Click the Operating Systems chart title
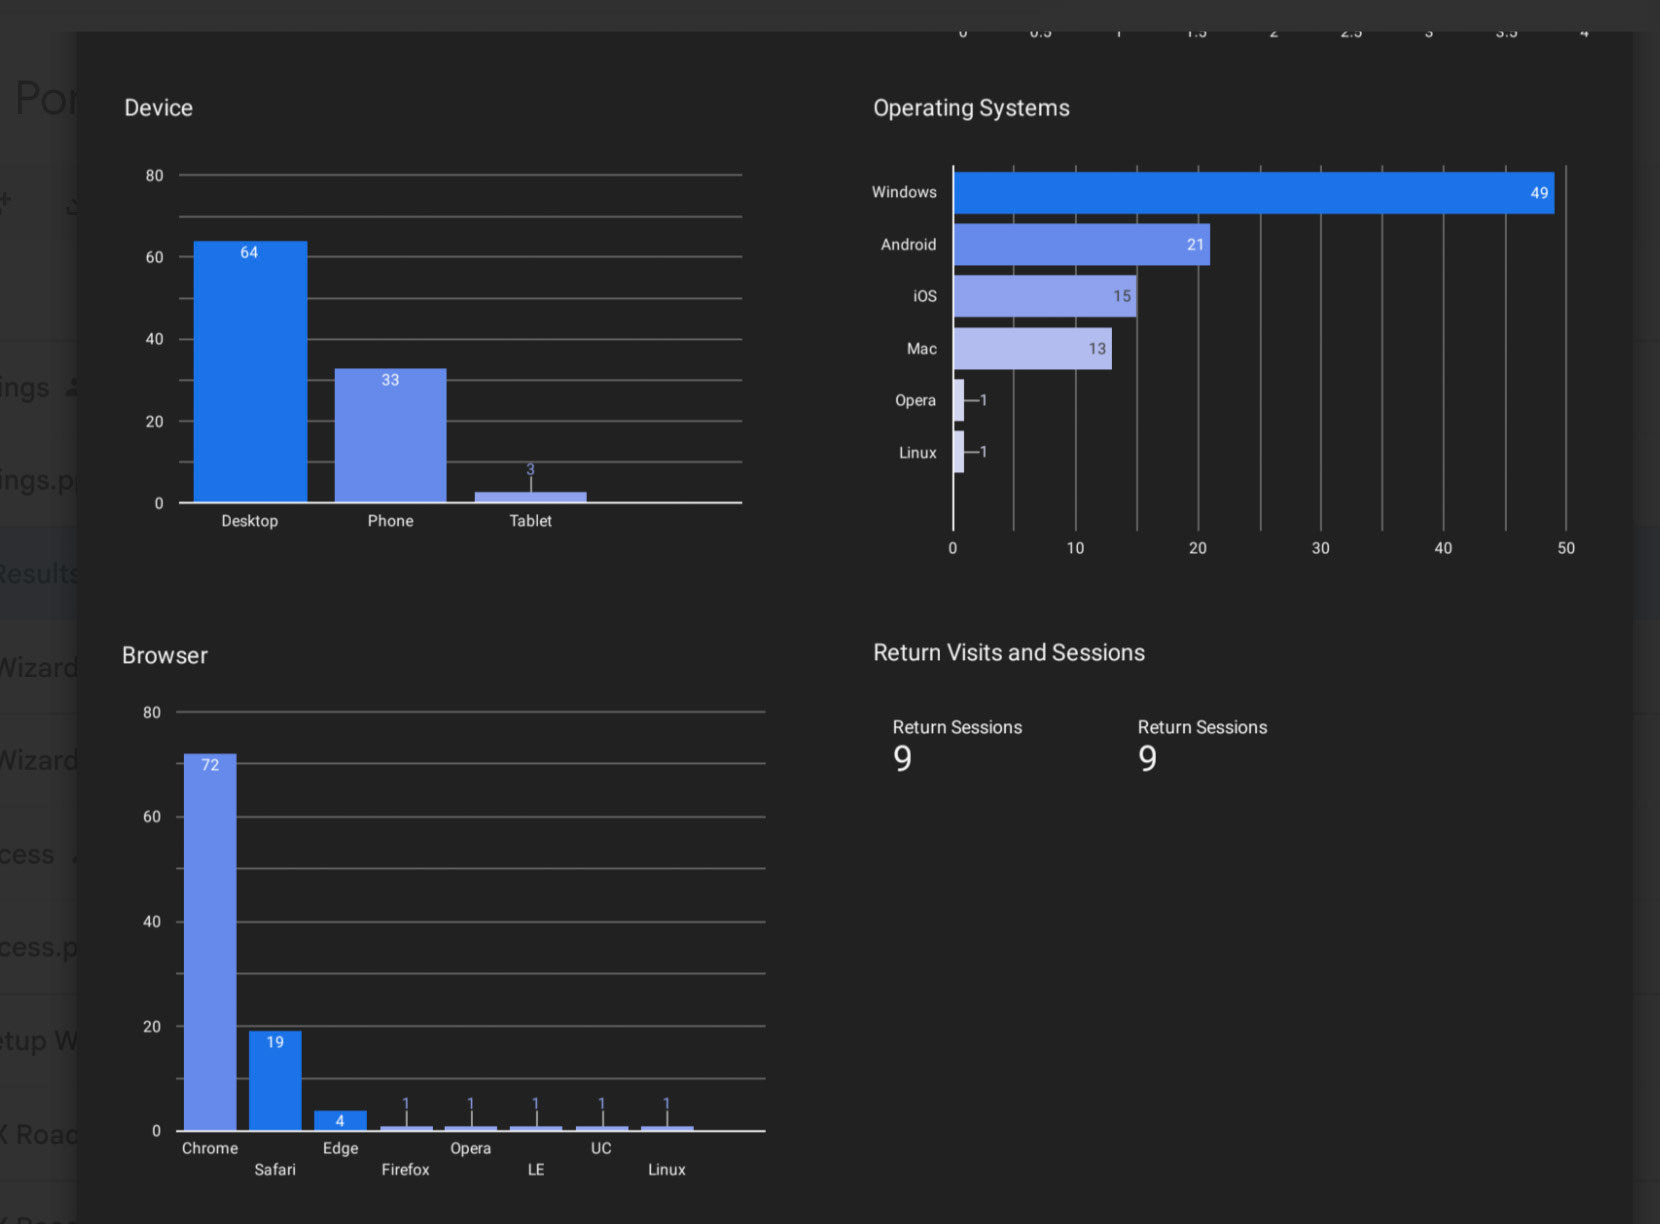 click(x=971, y=108)
